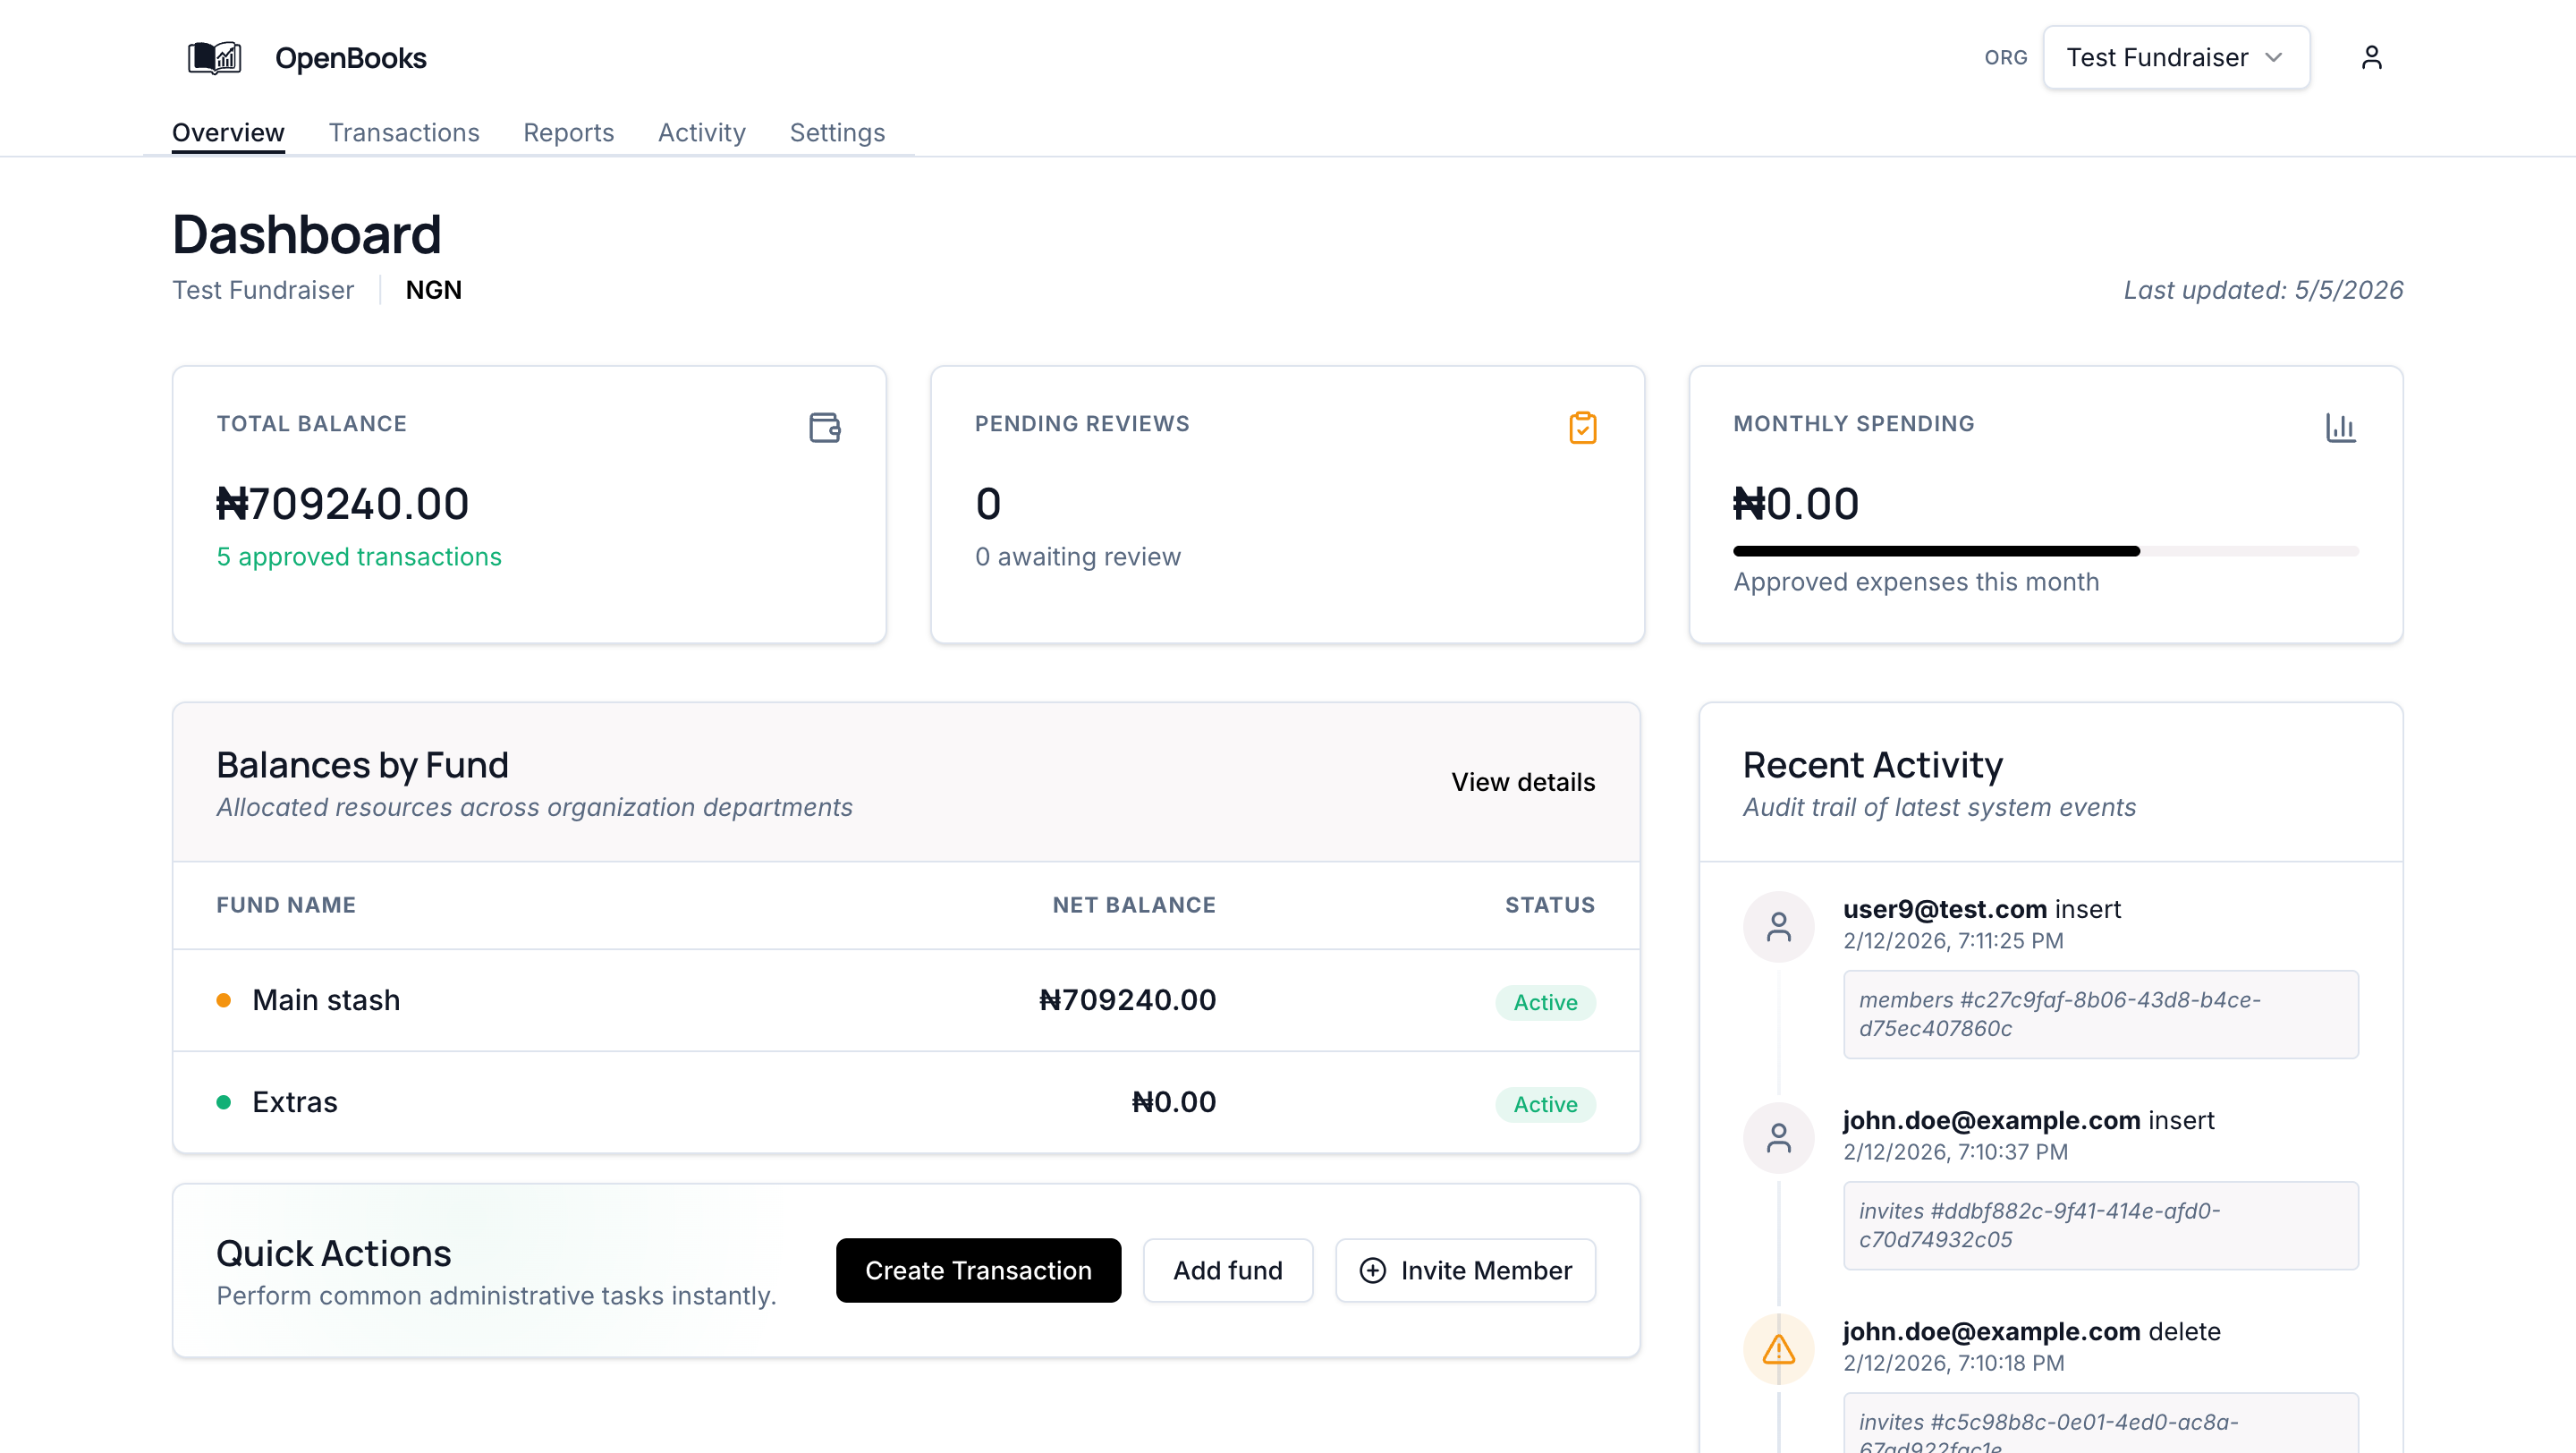Click the warning triangle icon beside delete event

[x=1779, y=1349]
